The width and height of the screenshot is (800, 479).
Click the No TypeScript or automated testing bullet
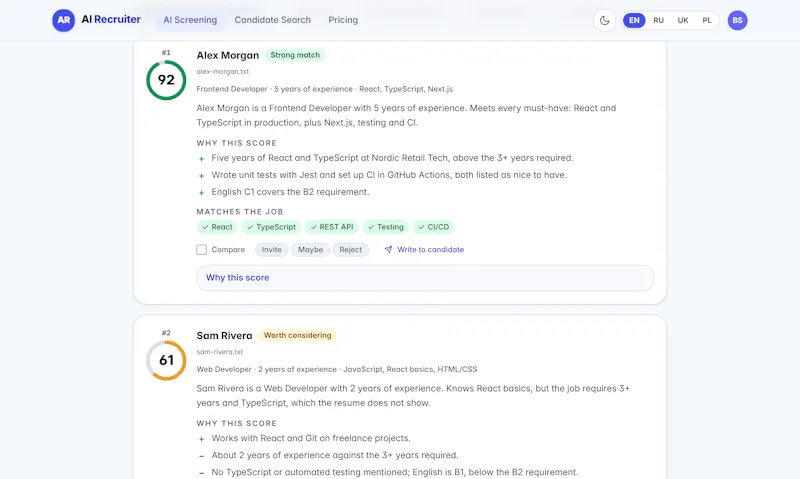[395, 472]
